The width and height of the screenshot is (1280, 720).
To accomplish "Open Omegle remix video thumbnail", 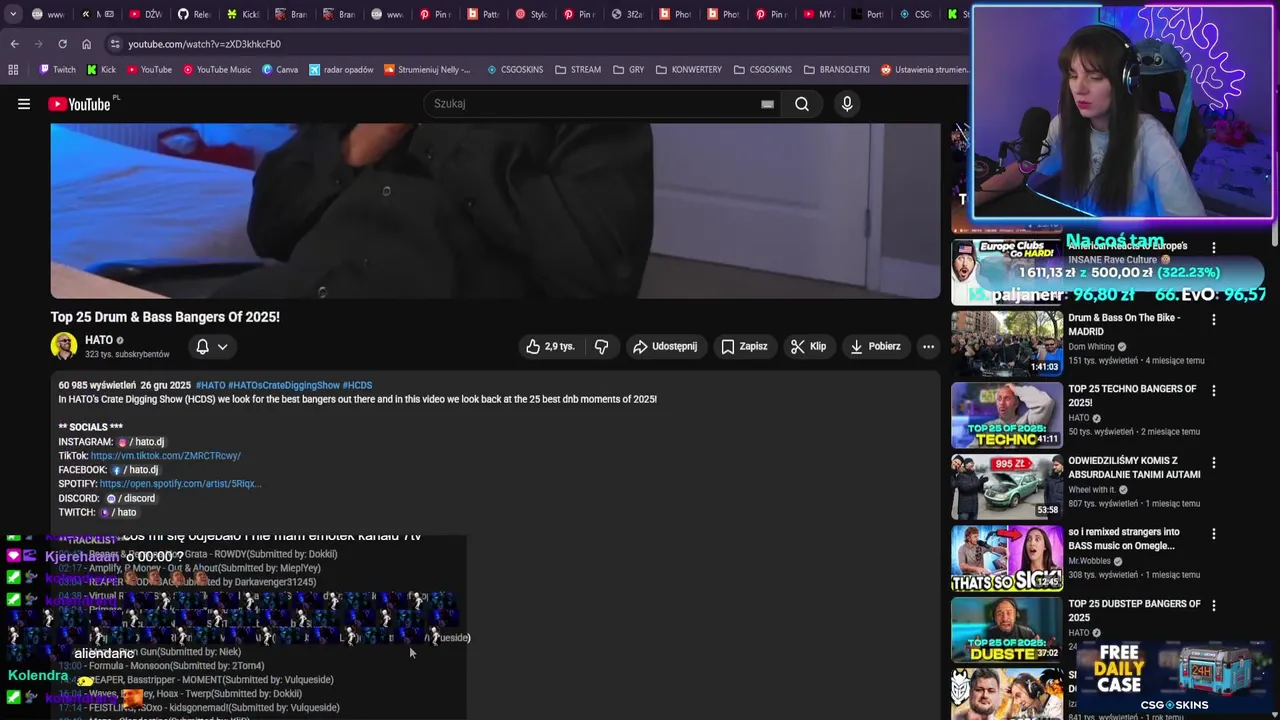I will [1007, 559].
